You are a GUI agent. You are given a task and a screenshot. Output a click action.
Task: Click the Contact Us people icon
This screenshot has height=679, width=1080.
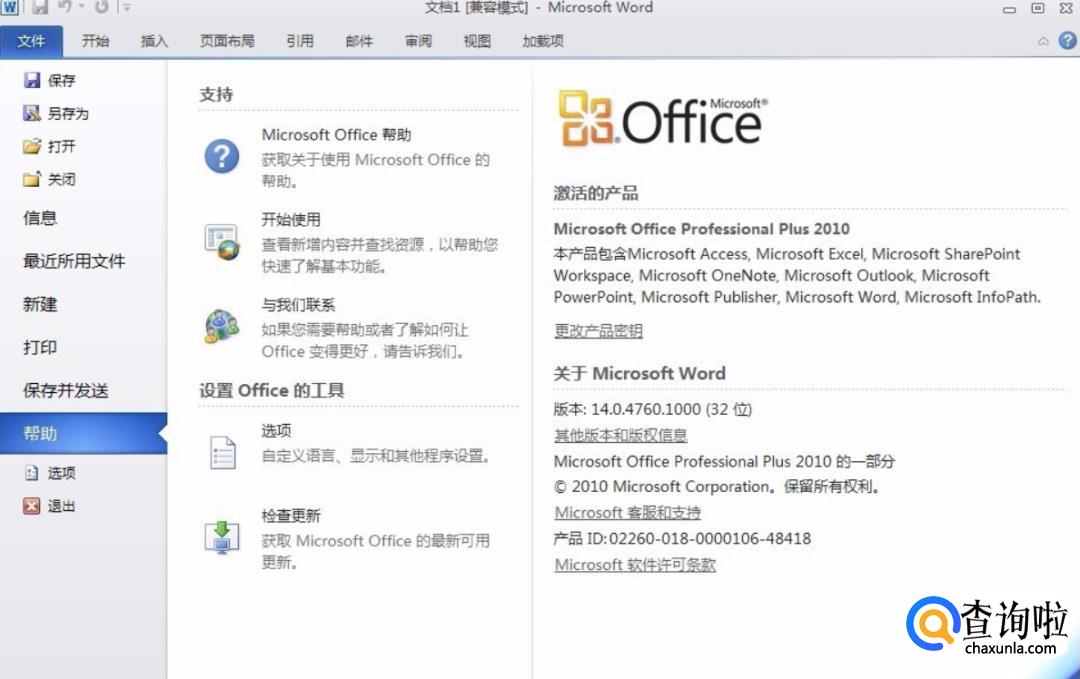pos(222,326)
